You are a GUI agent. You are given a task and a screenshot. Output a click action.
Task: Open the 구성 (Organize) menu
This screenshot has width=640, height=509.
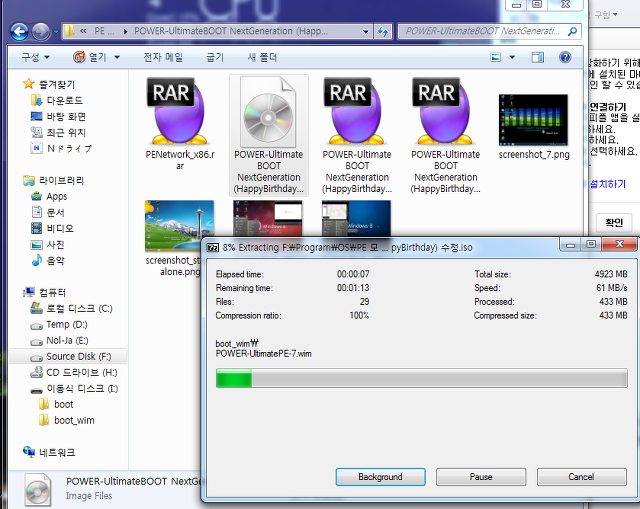[35, 57]
